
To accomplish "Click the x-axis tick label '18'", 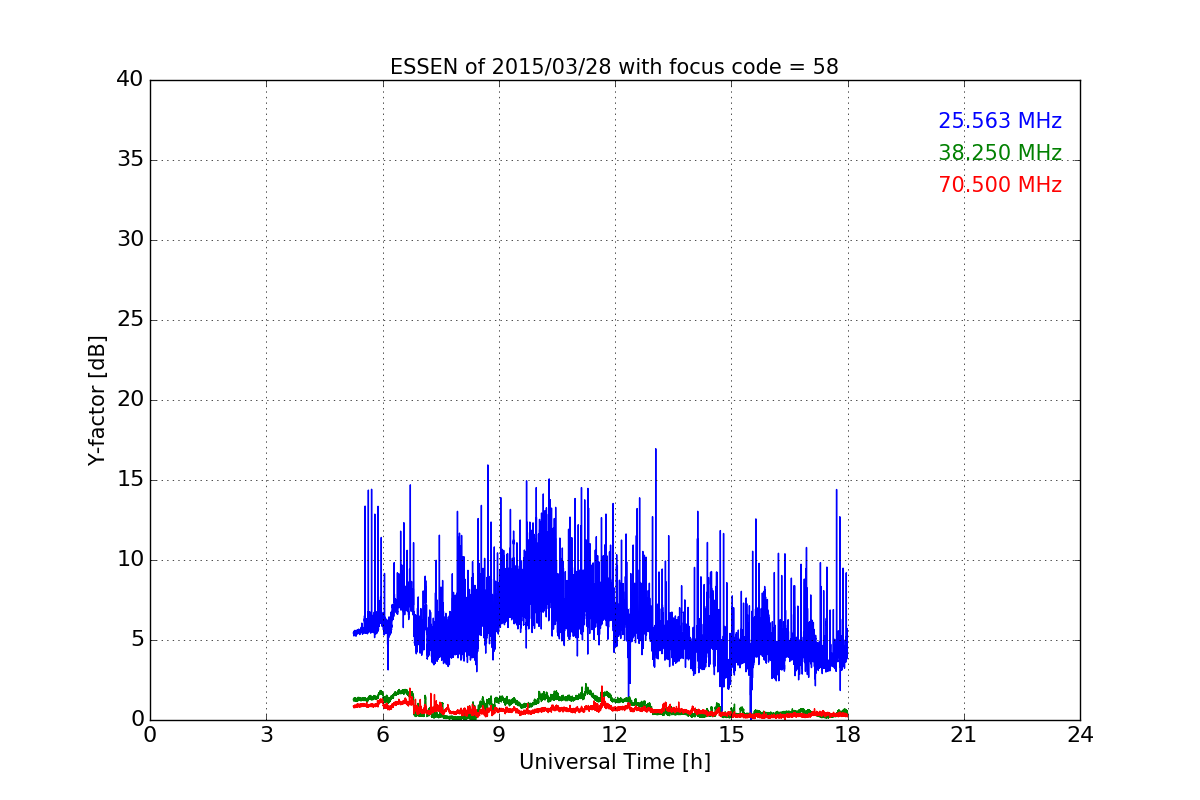I will 848,735.
